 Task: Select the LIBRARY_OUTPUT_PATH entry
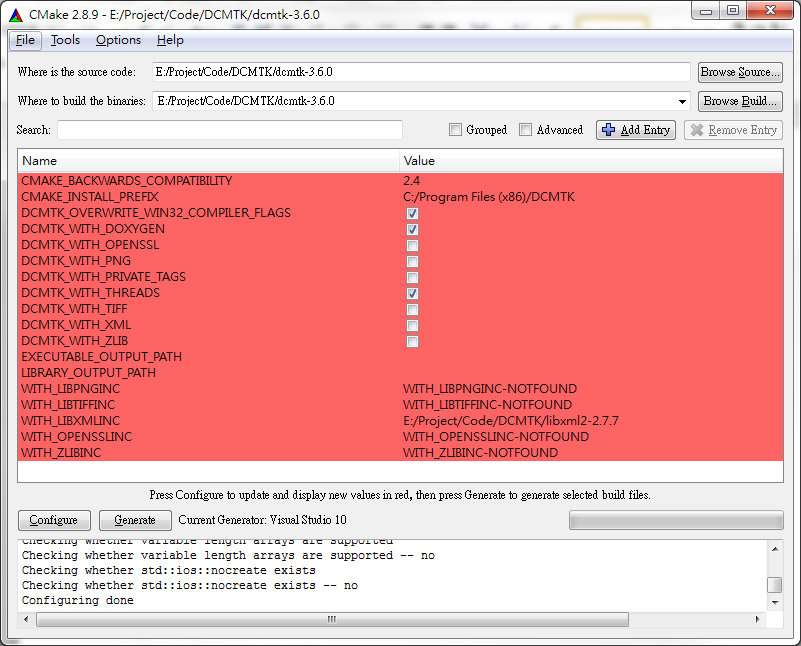click(88, 373)
